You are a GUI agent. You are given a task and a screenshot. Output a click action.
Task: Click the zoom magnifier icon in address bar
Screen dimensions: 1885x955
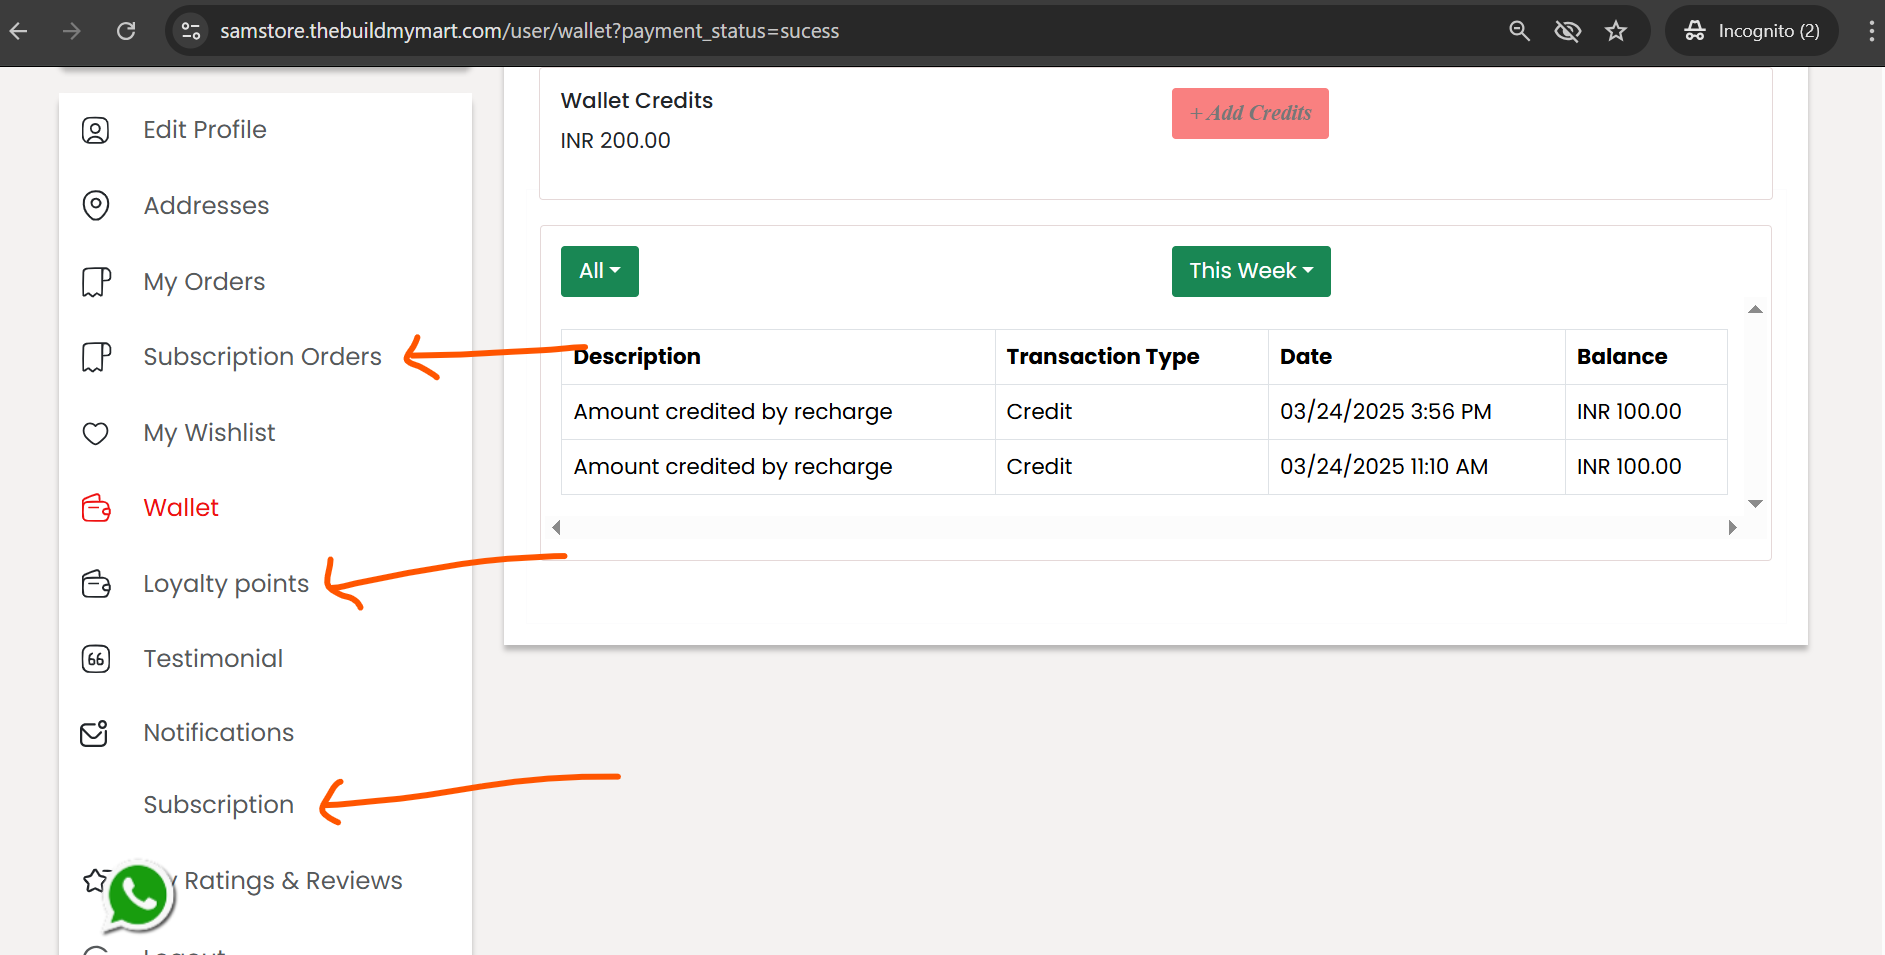(x=1519, y=31)
